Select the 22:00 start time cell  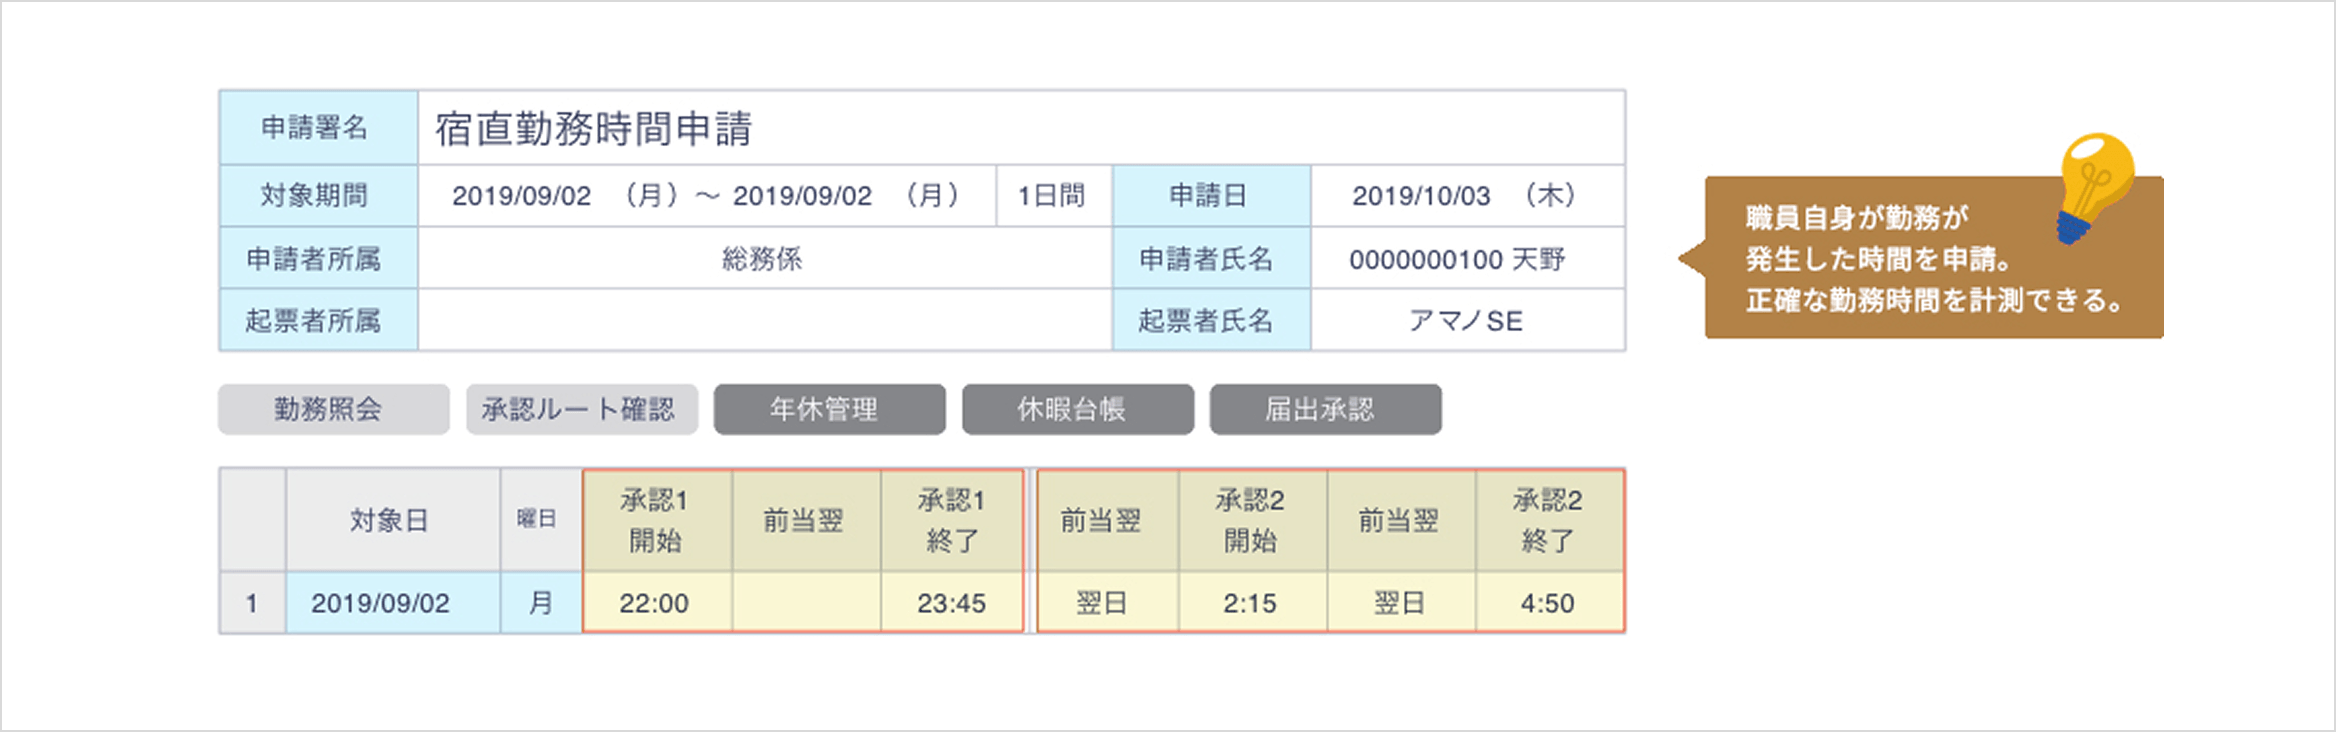coord(657,603)
